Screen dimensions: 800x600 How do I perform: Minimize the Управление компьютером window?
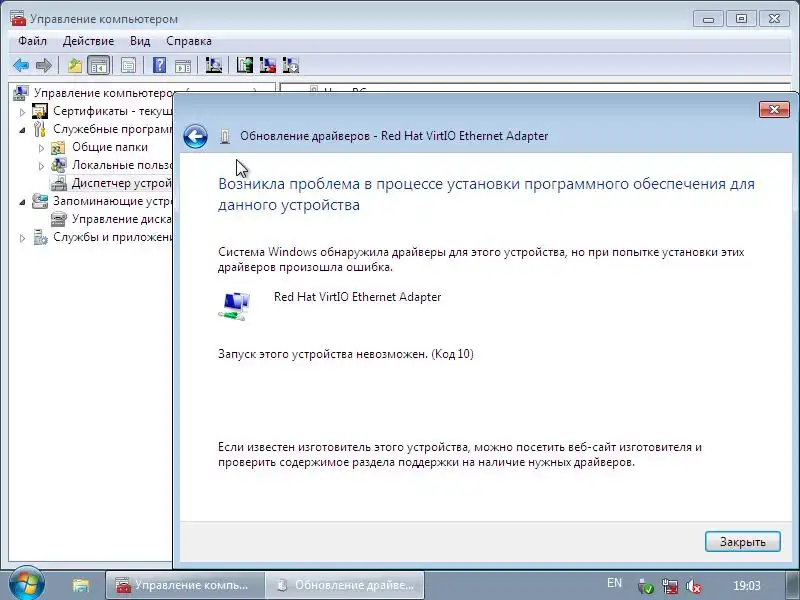point(709,19)
